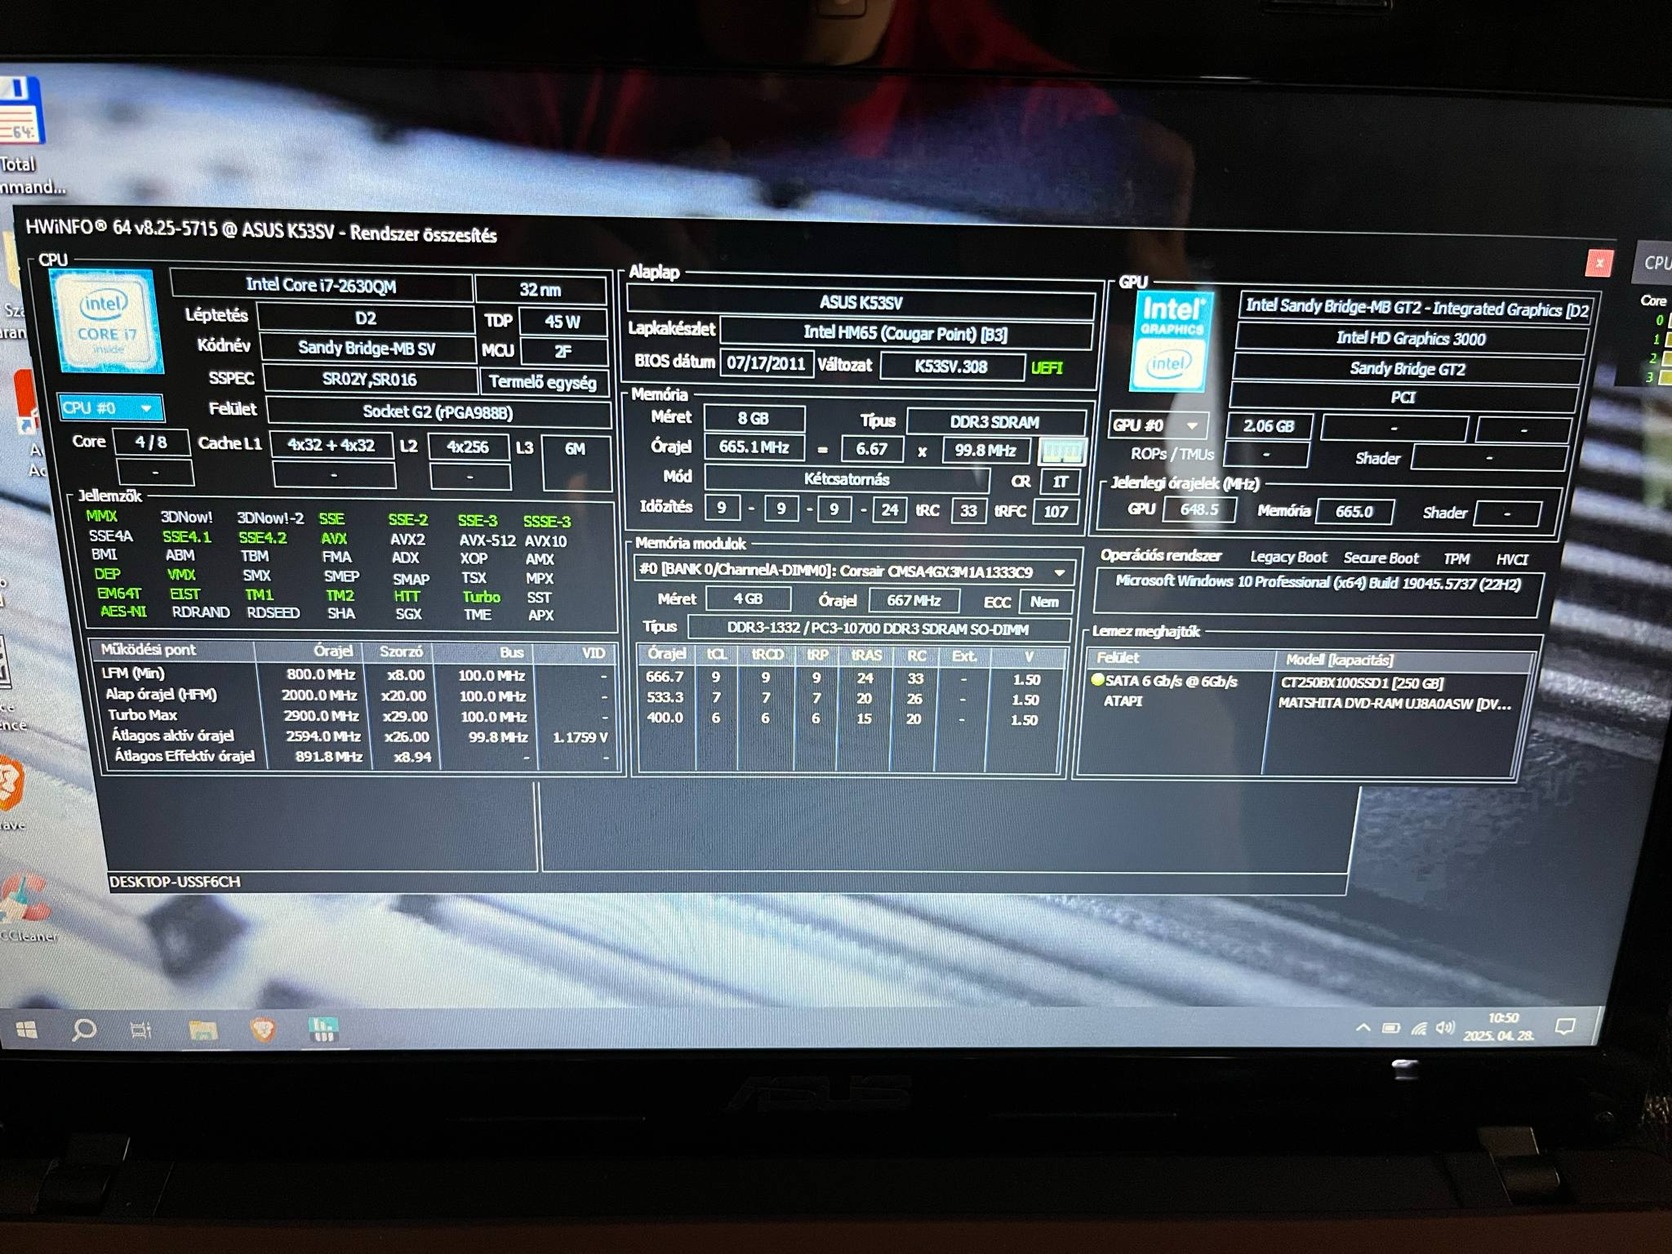The width and height of the screenshot is (1672, 1254).
Task: Click the SR02Y,SR016 SSPEC value
Action: 369,379
